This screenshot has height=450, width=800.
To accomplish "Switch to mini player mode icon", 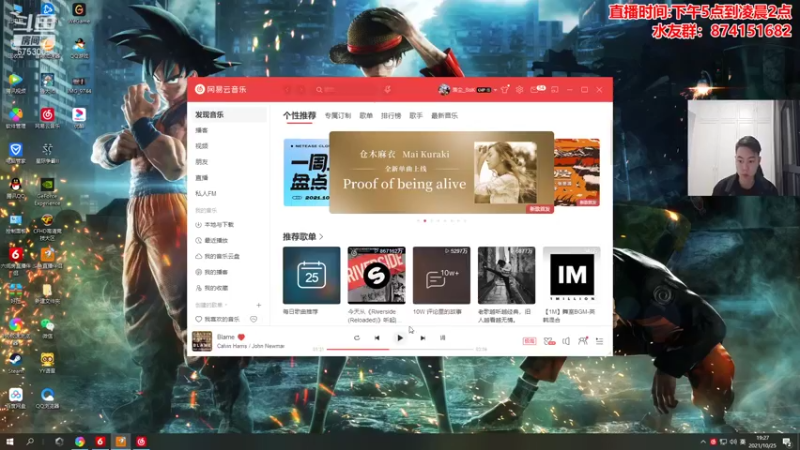I will [x=555, y=90].
